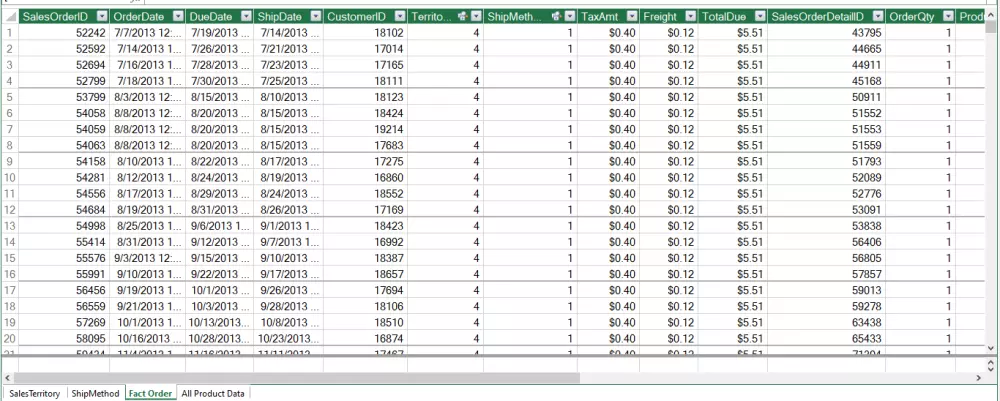1000x401 pixels.
Task: Select the SalesOrderDetailID cell 63438
Action: coord(826,322)
